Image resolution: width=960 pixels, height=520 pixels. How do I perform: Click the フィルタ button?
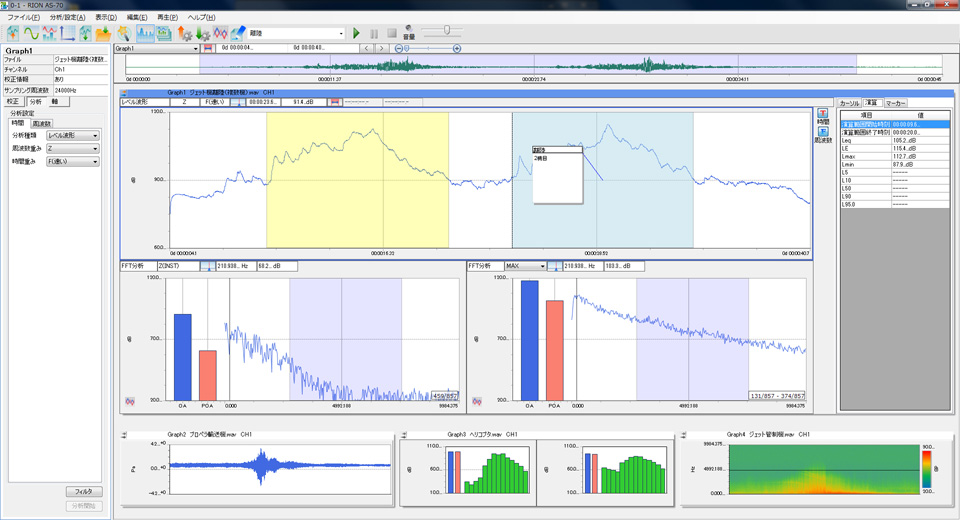[84, 492]
